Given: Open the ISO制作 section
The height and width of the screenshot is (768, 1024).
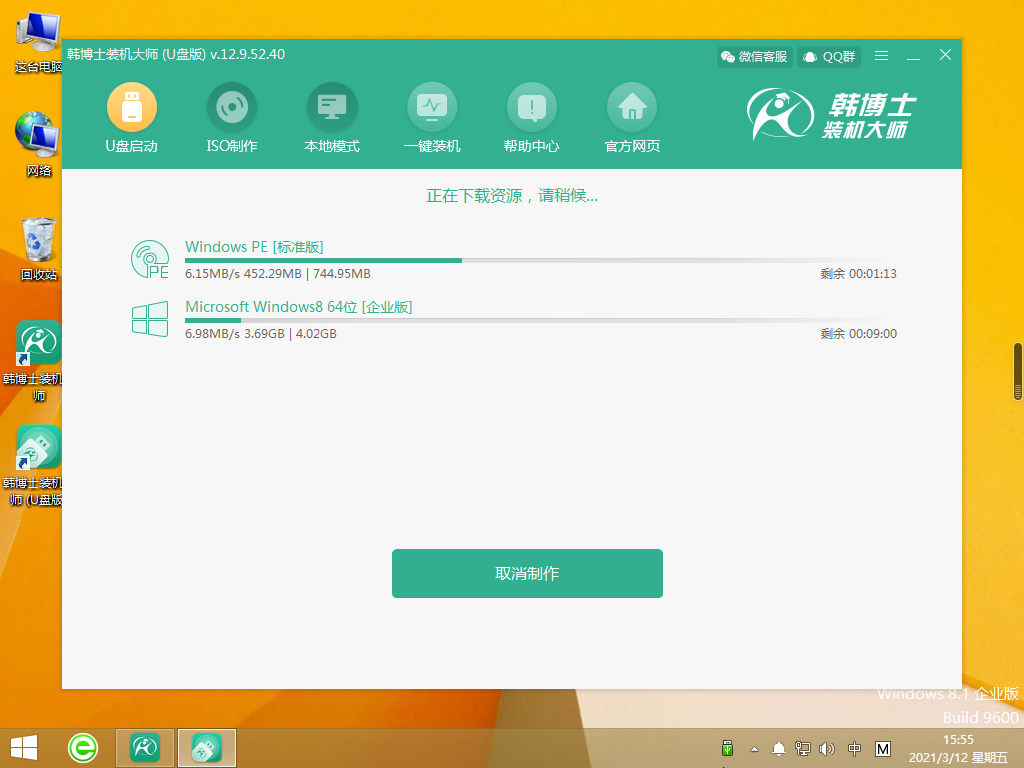Looking at the screenshot, I should [x=231, y=106].
